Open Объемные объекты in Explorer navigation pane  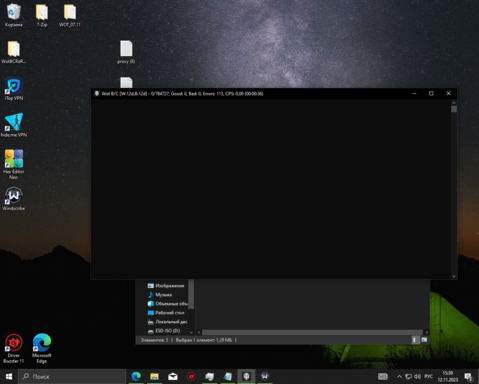click(x=167, y=304)
